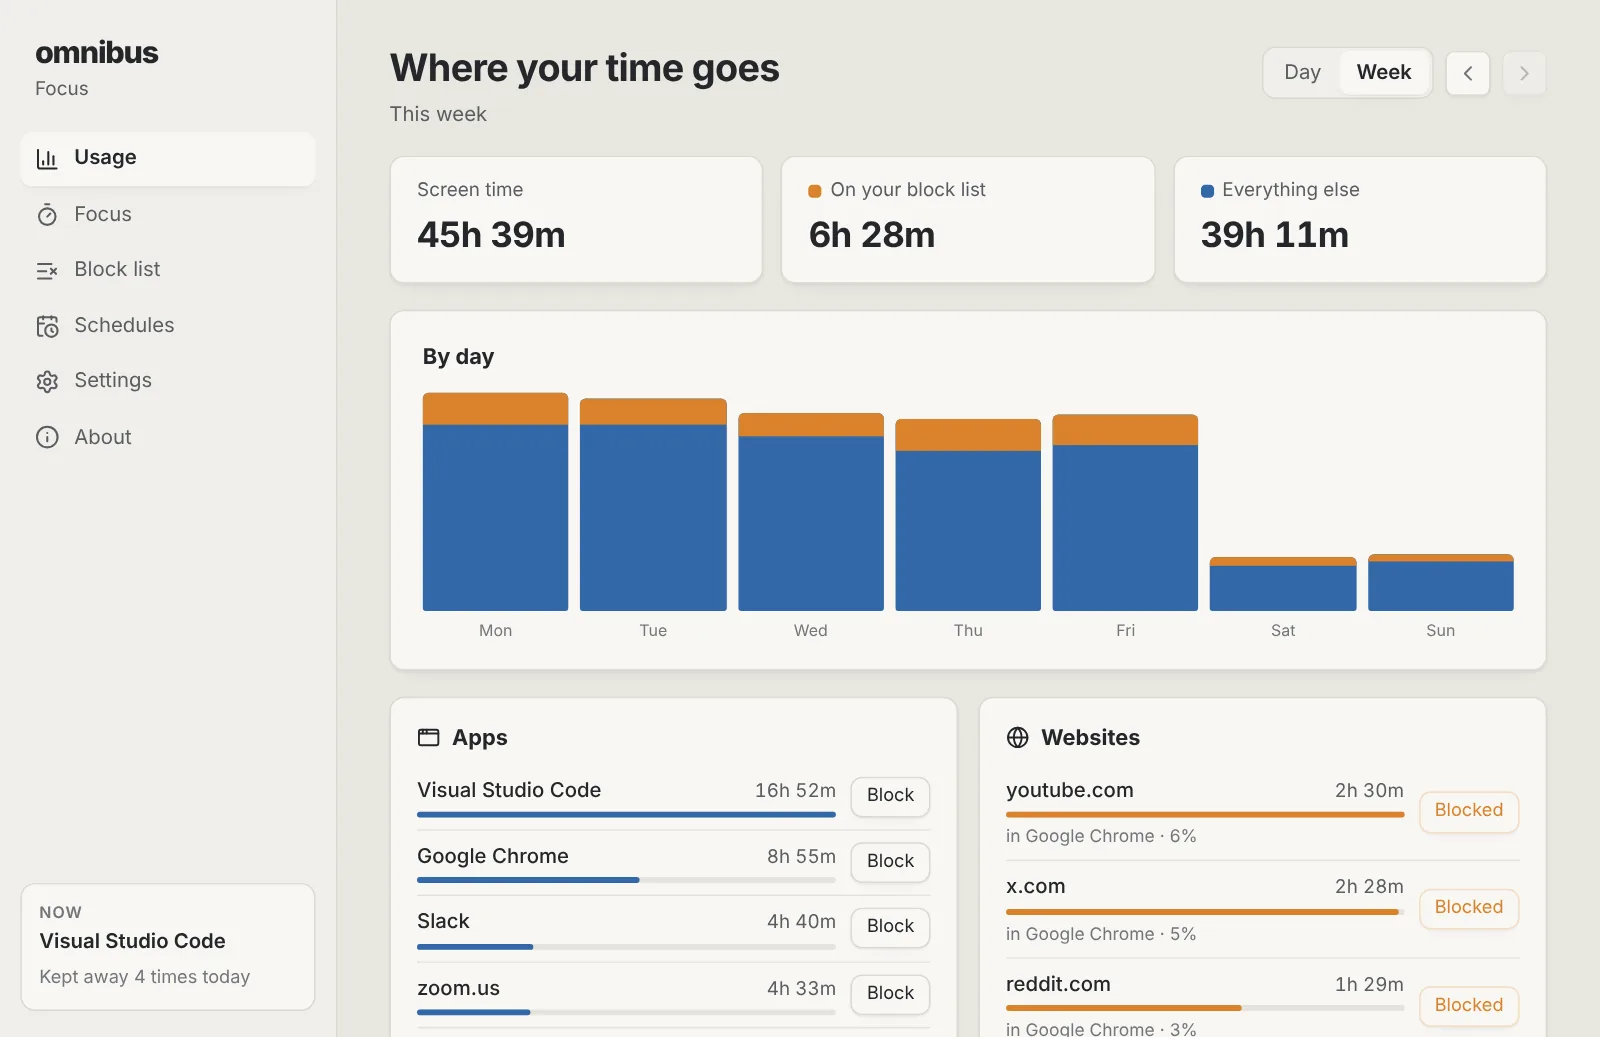This screenshot has height=1037, width=1600.
Task: Click the Thursday bar in chart
Action: coord(968,515)
